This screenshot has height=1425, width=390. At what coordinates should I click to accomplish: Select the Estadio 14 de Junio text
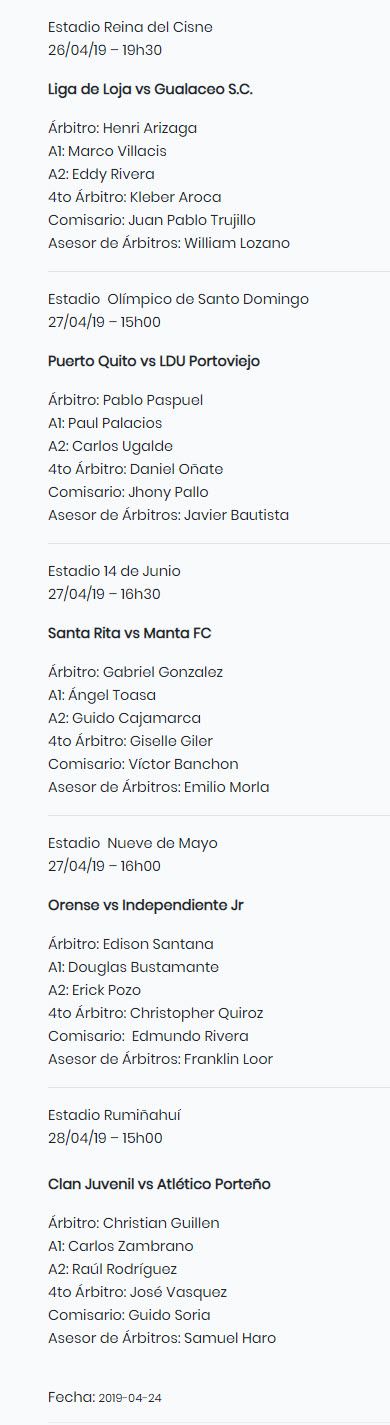(114, 571)
